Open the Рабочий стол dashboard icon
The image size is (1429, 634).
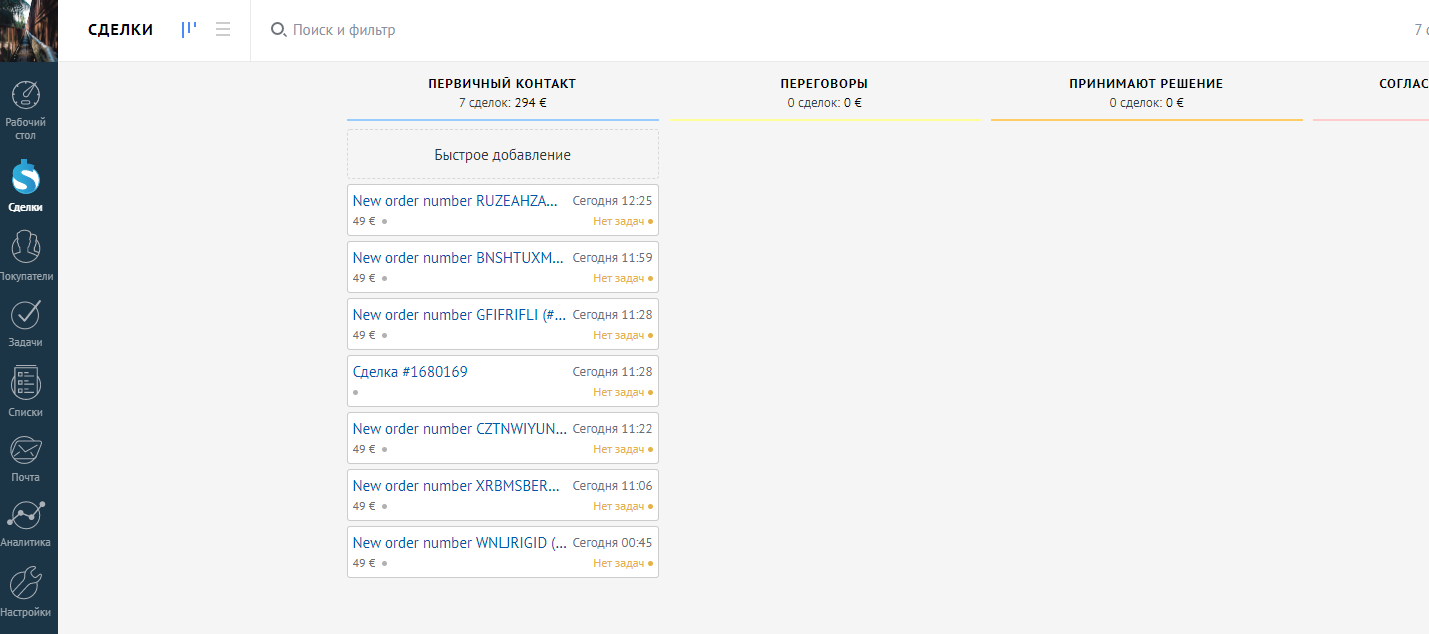coord(25,96)
